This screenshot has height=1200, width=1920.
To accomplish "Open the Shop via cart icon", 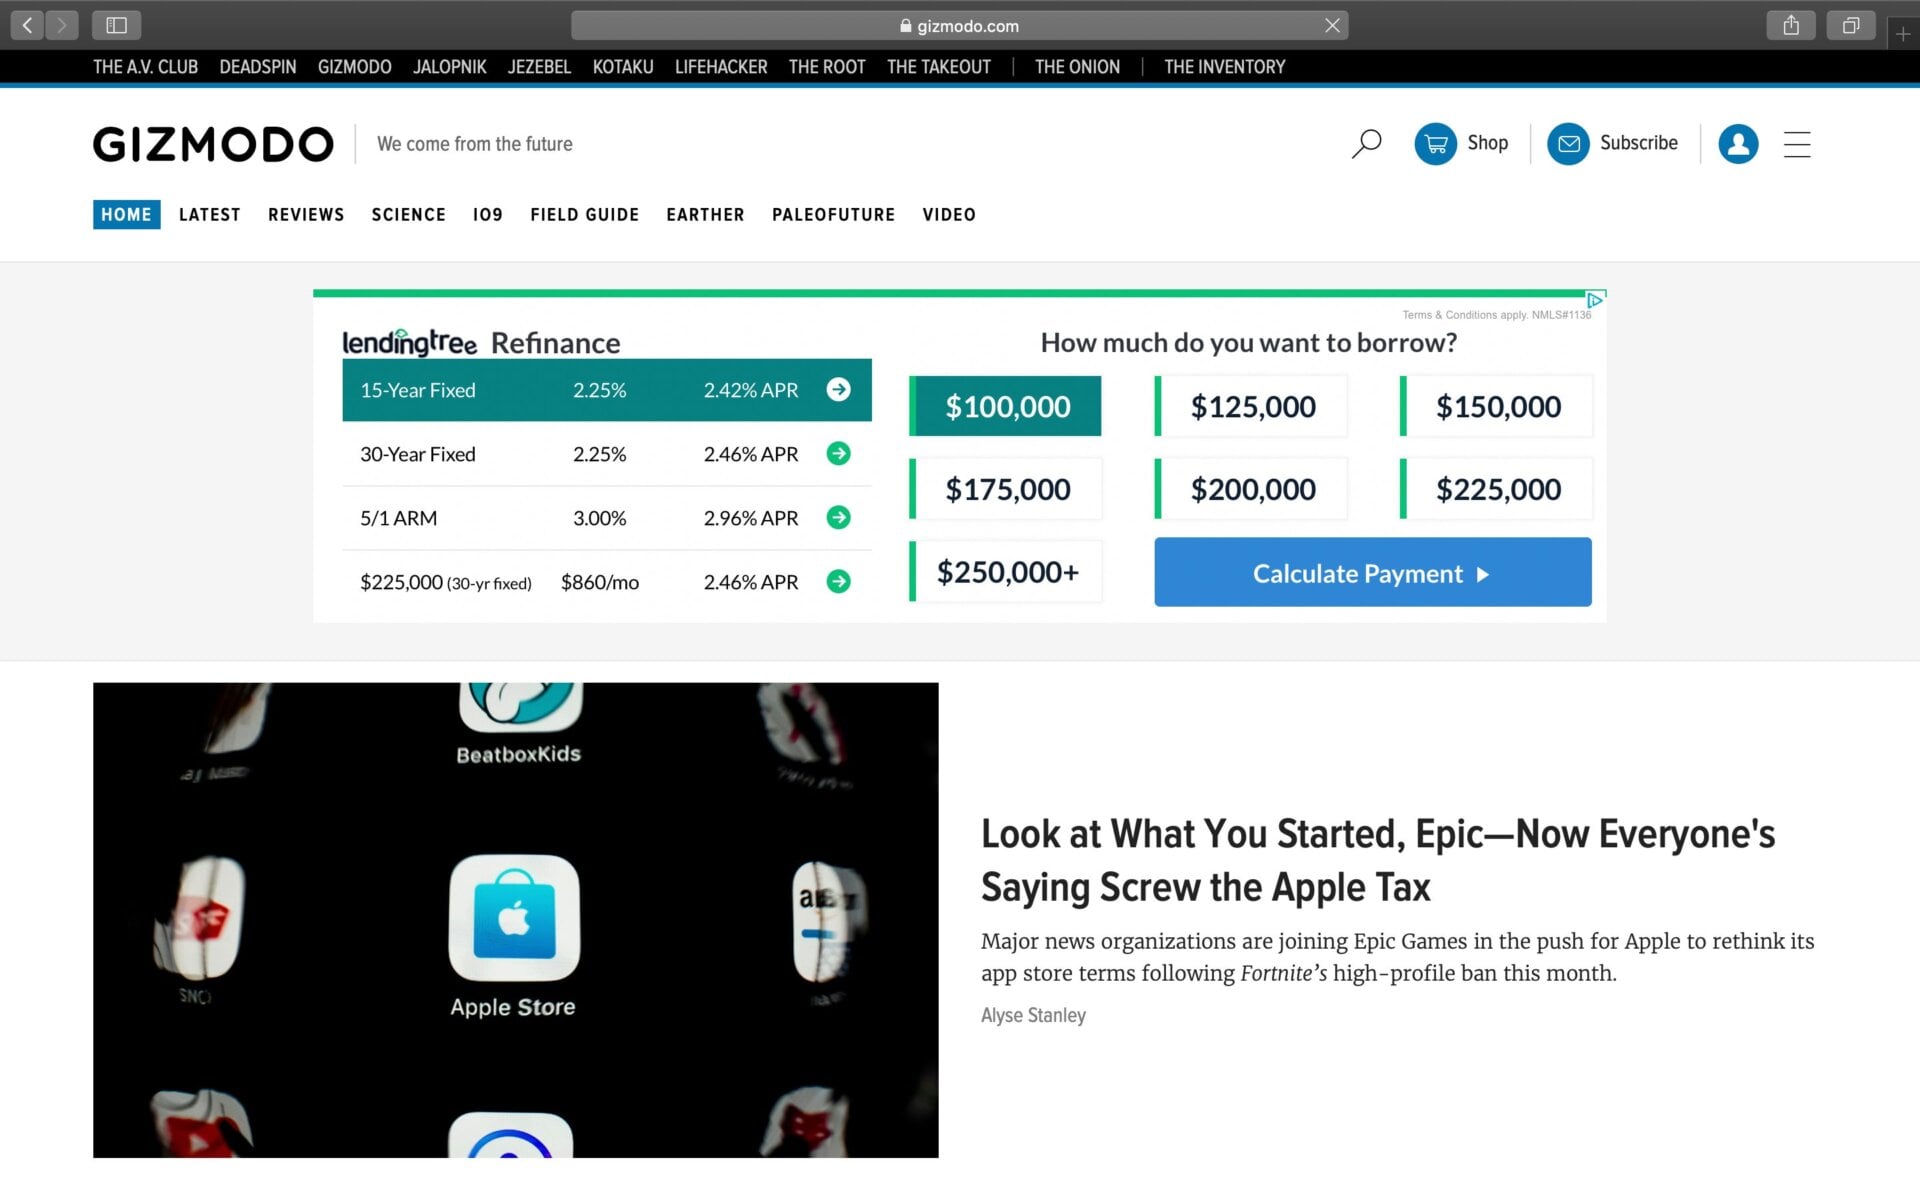I will point(1437,143).
